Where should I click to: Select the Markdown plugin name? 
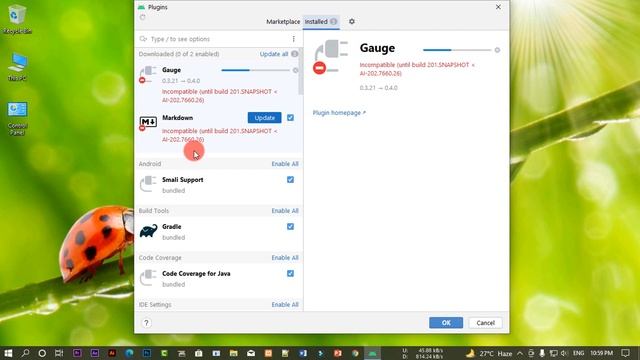point(178,118)
